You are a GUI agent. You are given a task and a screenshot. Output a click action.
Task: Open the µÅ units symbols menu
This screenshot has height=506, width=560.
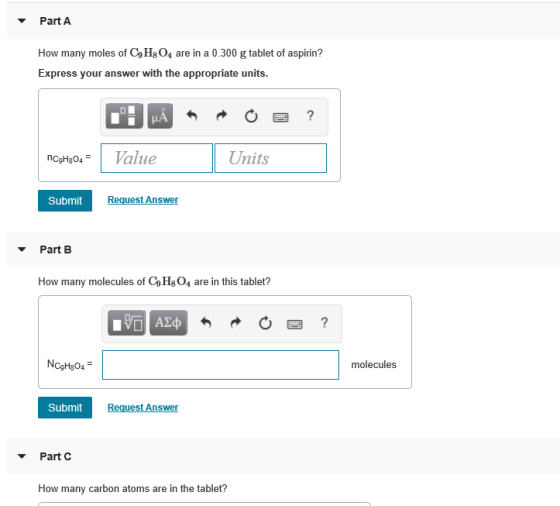[x=160, y=116]
